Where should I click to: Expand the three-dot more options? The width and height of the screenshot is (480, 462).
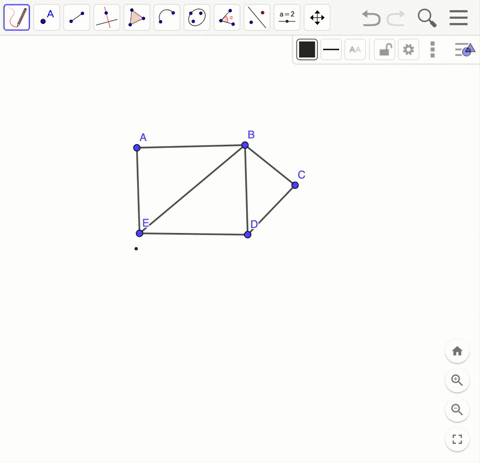(x=433, y=50)
